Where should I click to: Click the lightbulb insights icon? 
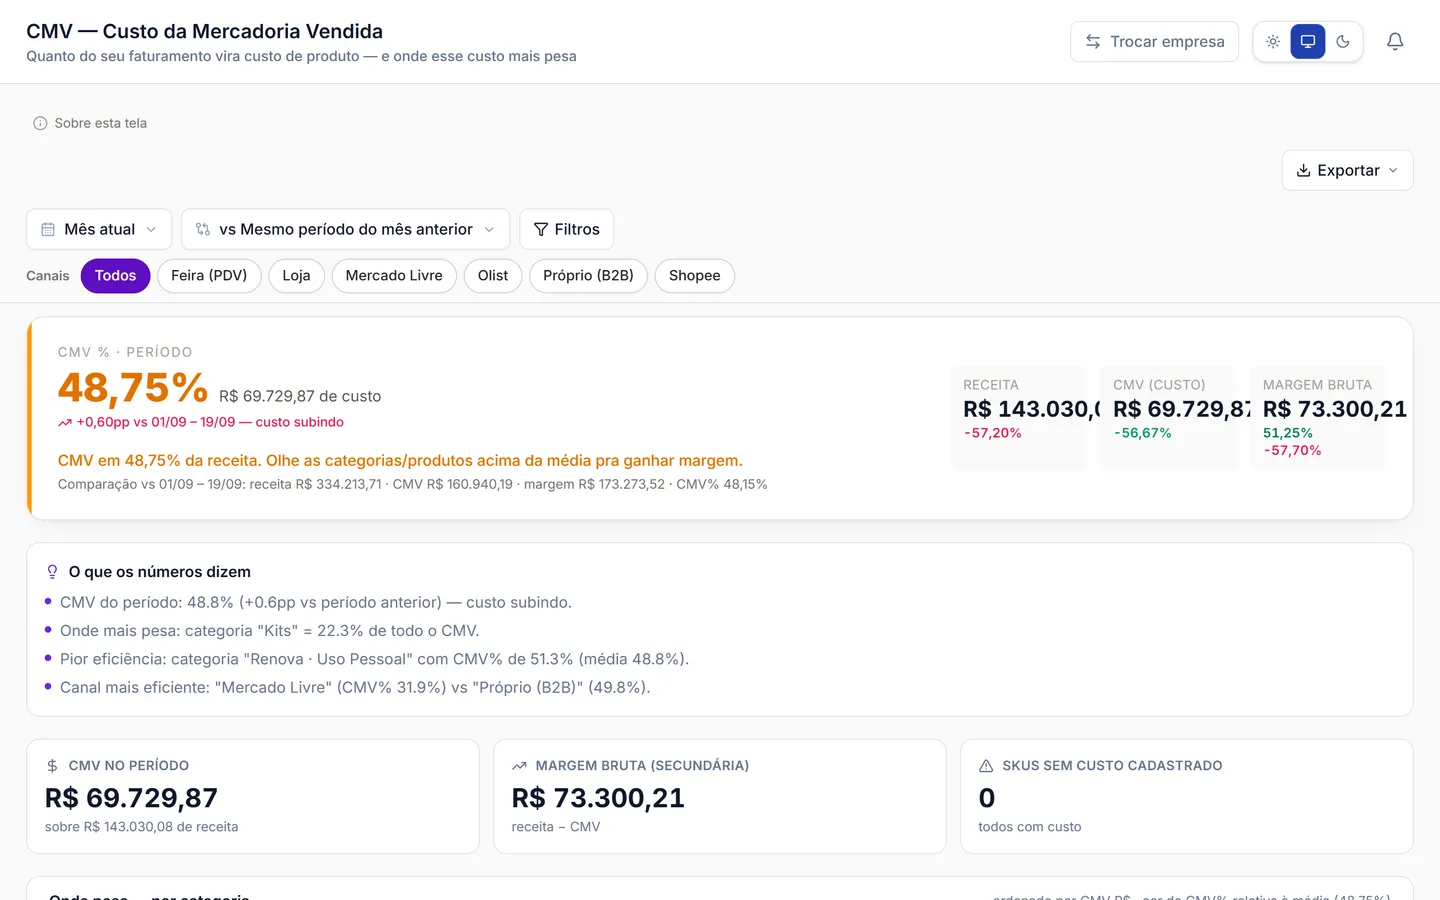point(52,572)
